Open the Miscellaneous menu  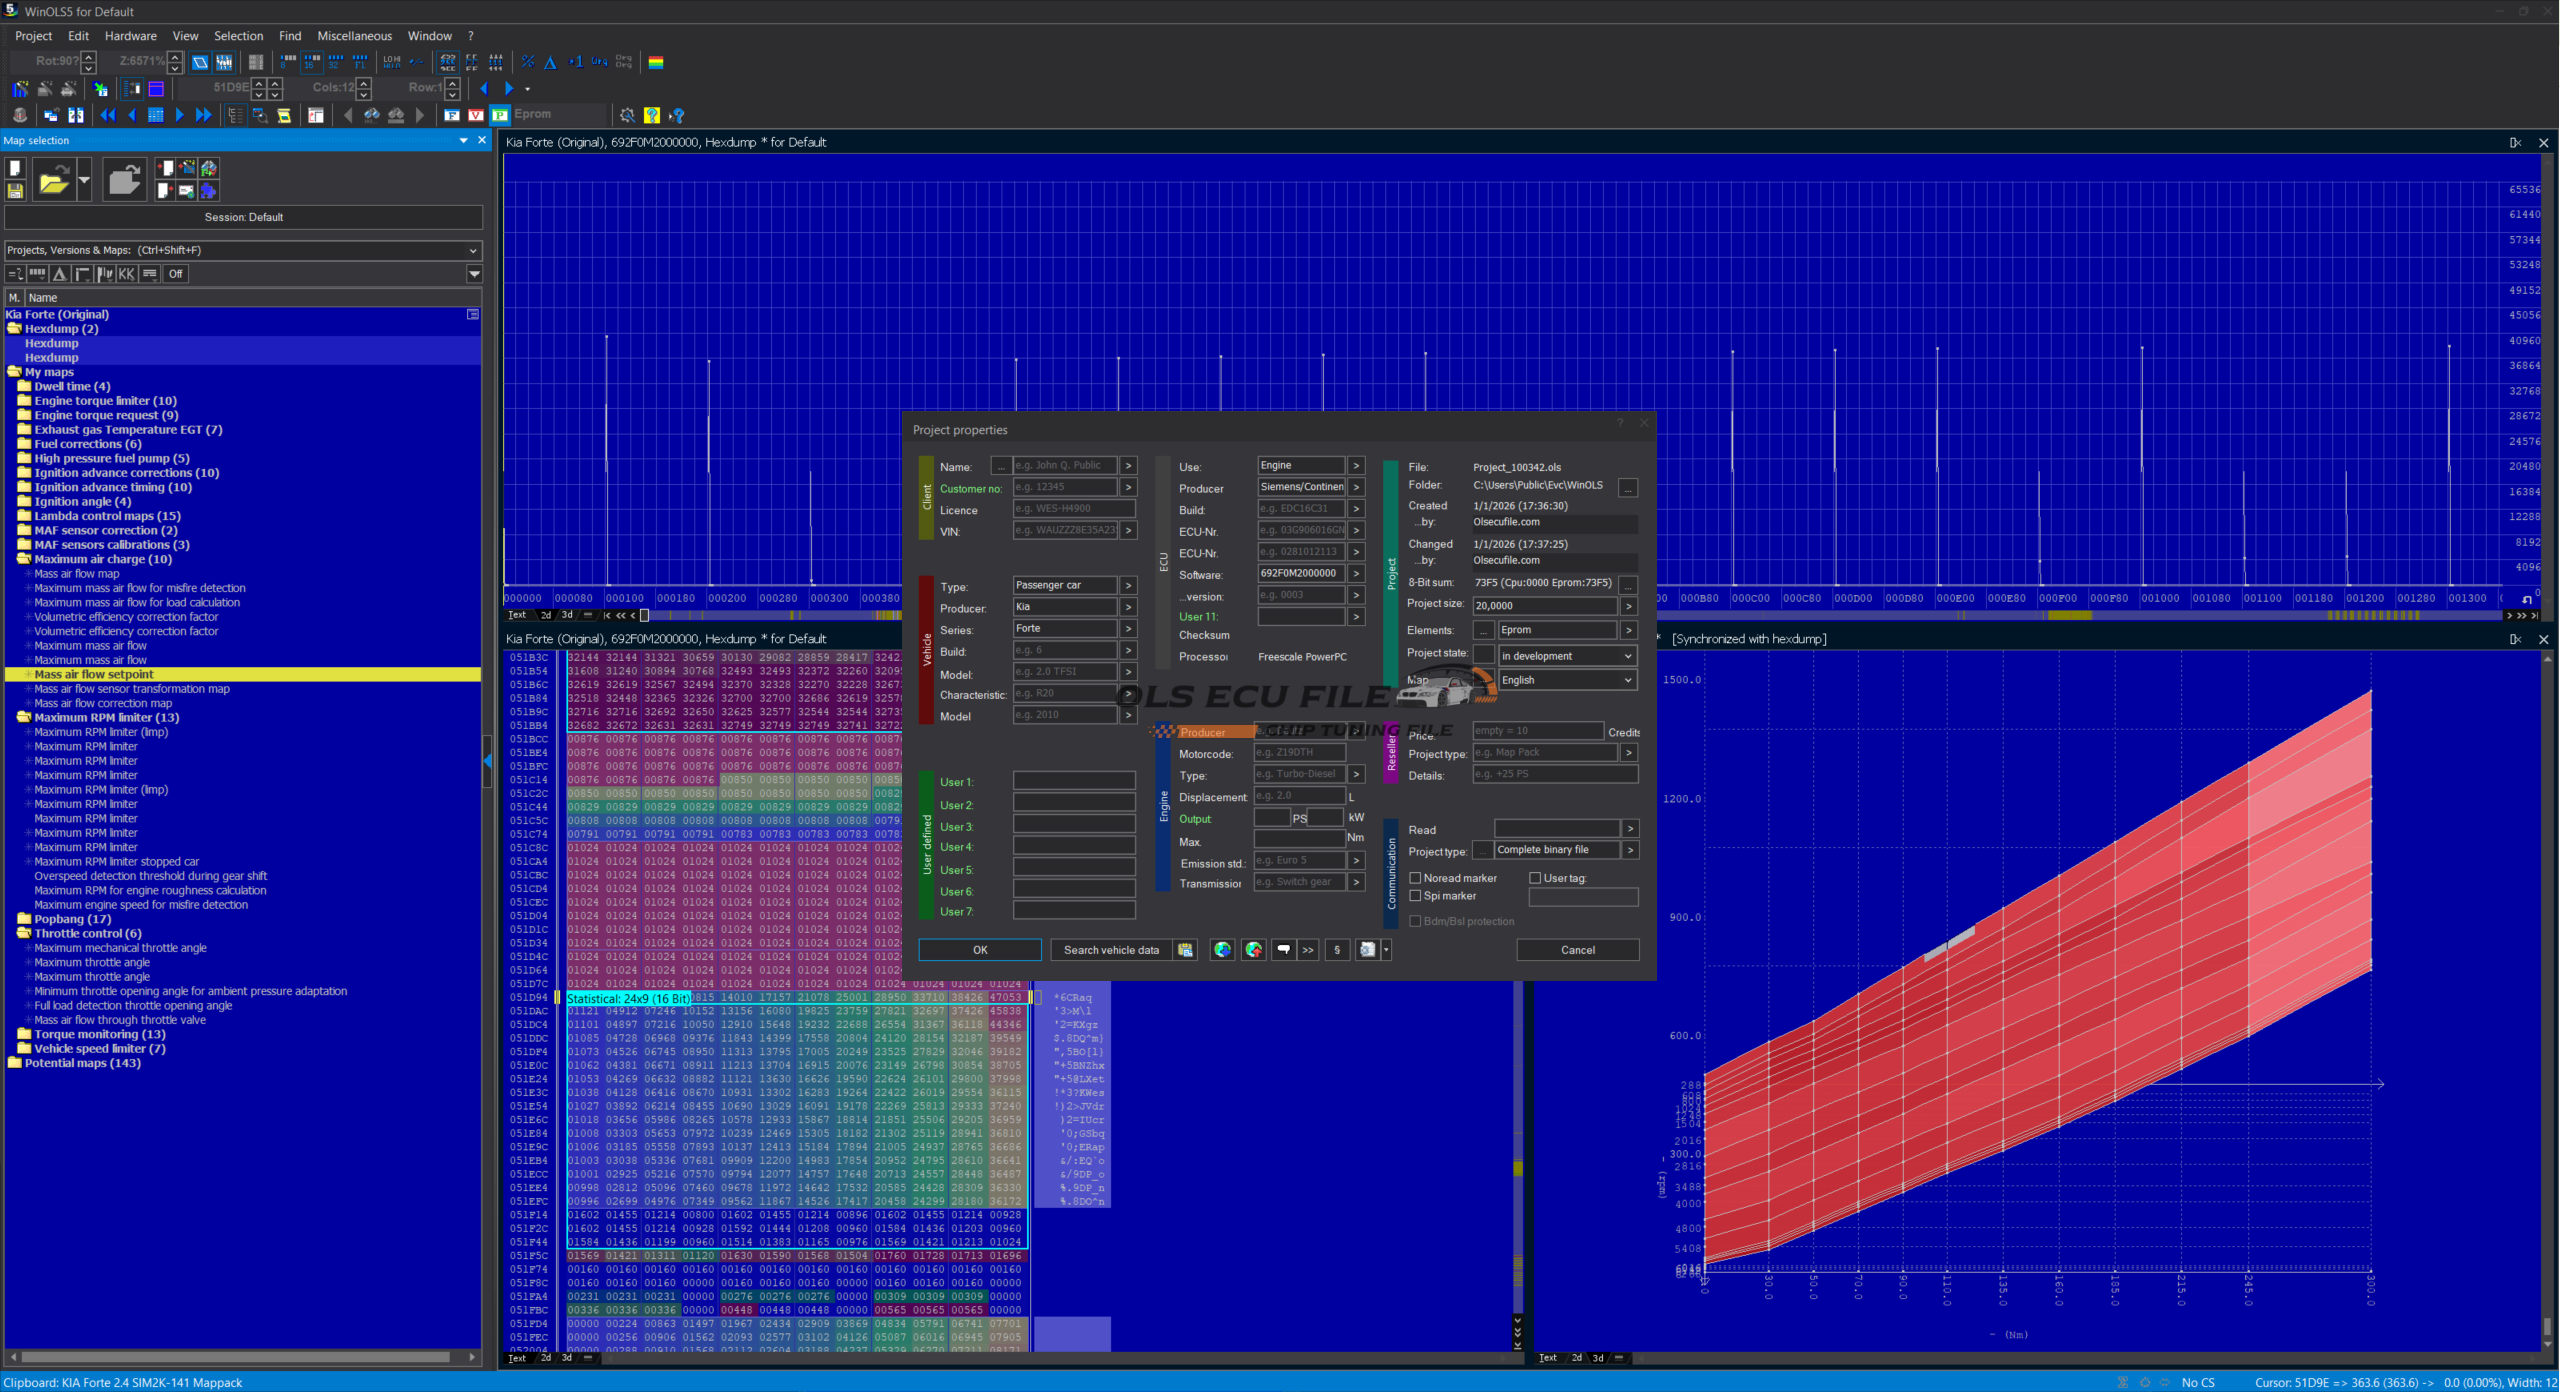tap(354, 36)
